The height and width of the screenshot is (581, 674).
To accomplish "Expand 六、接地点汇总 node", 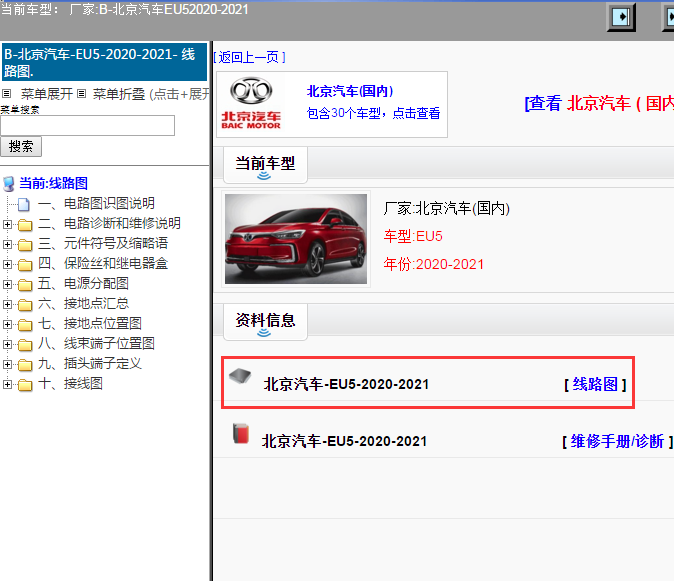I will click(x=7, y=304).
